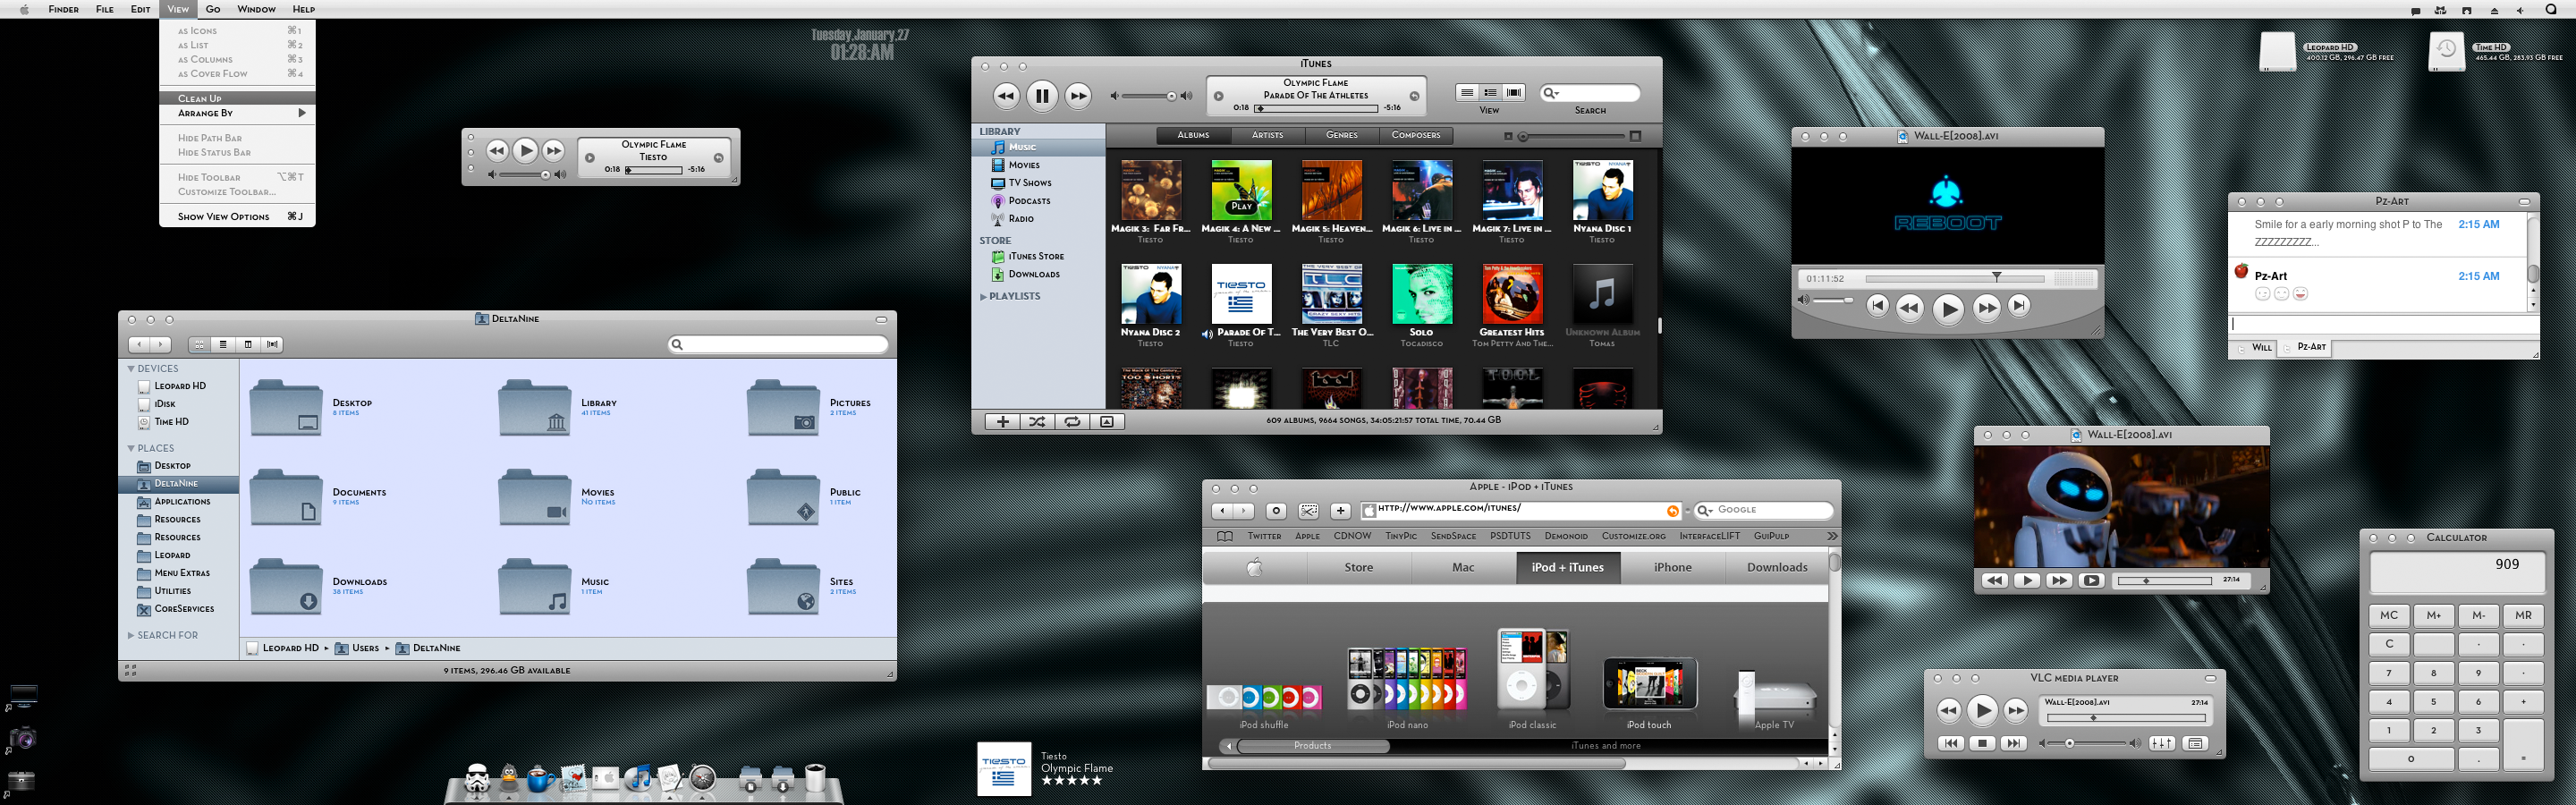
Task: Collapse the Places section in Finder sidebar
Action: 130,449
